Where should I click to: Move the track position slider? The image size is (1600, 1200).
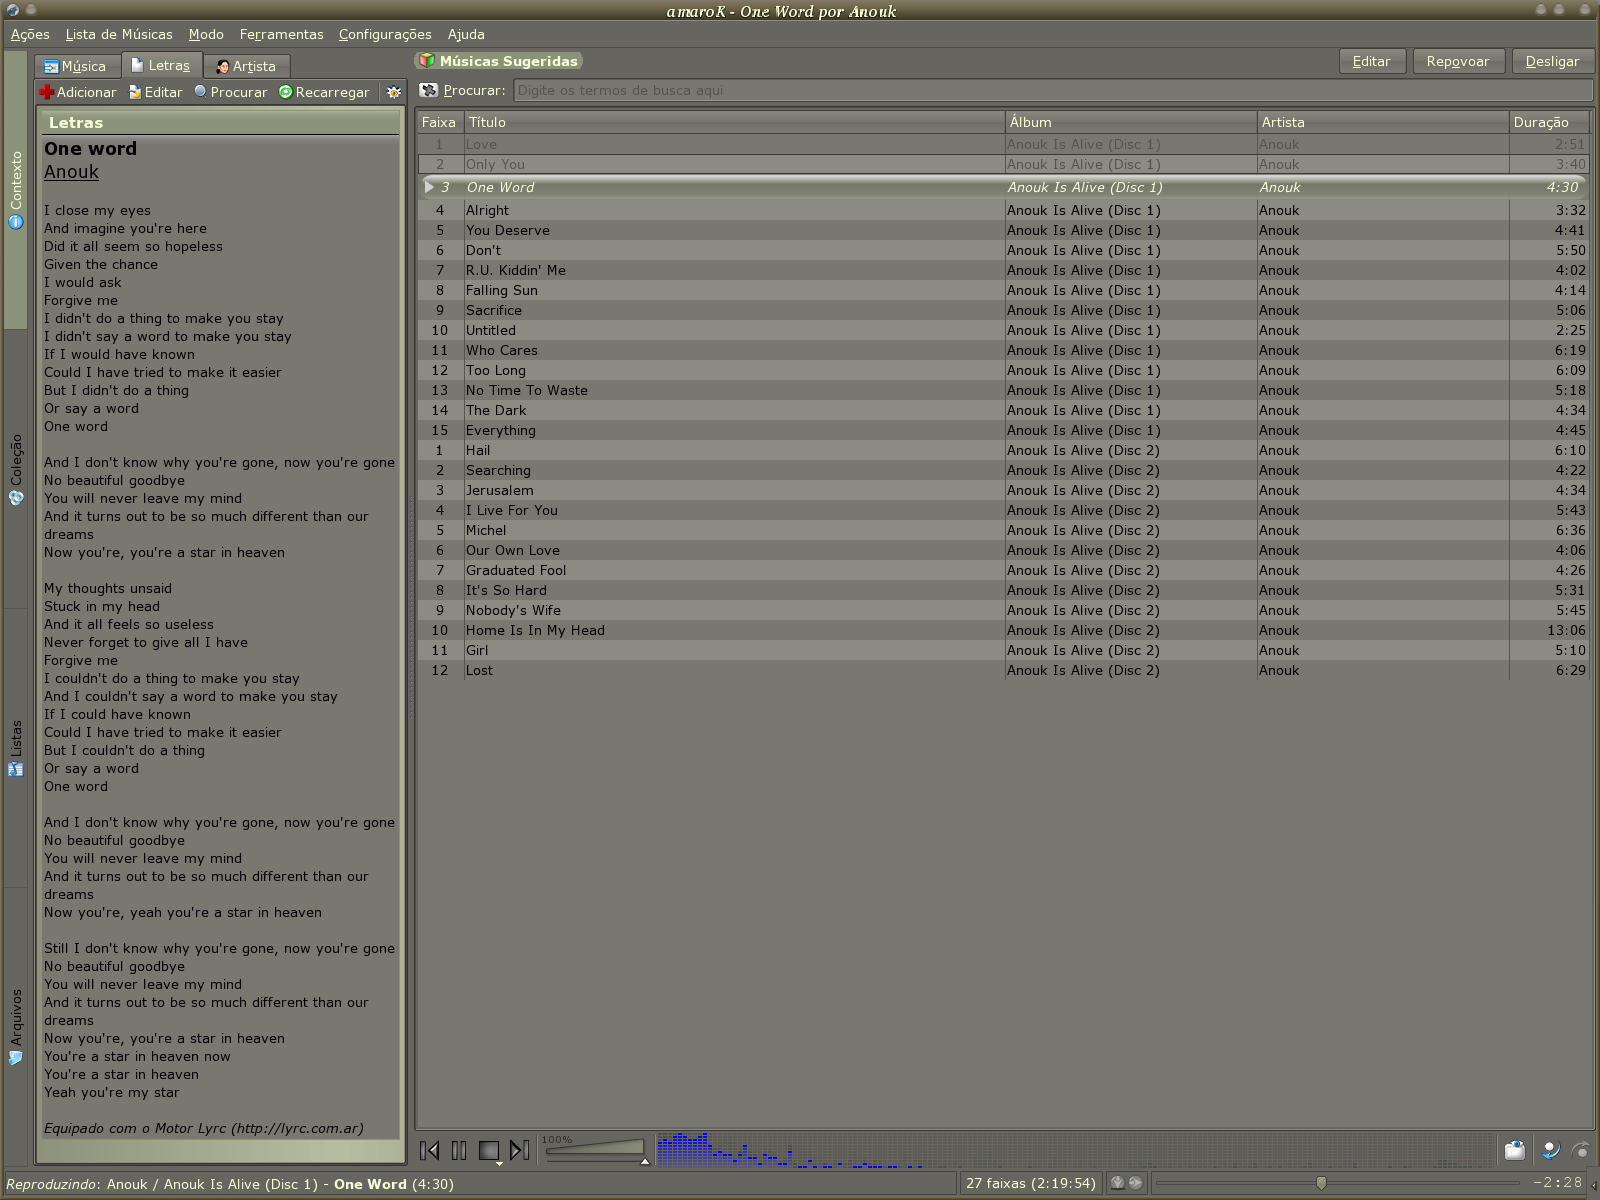tap(1338, 1183)
